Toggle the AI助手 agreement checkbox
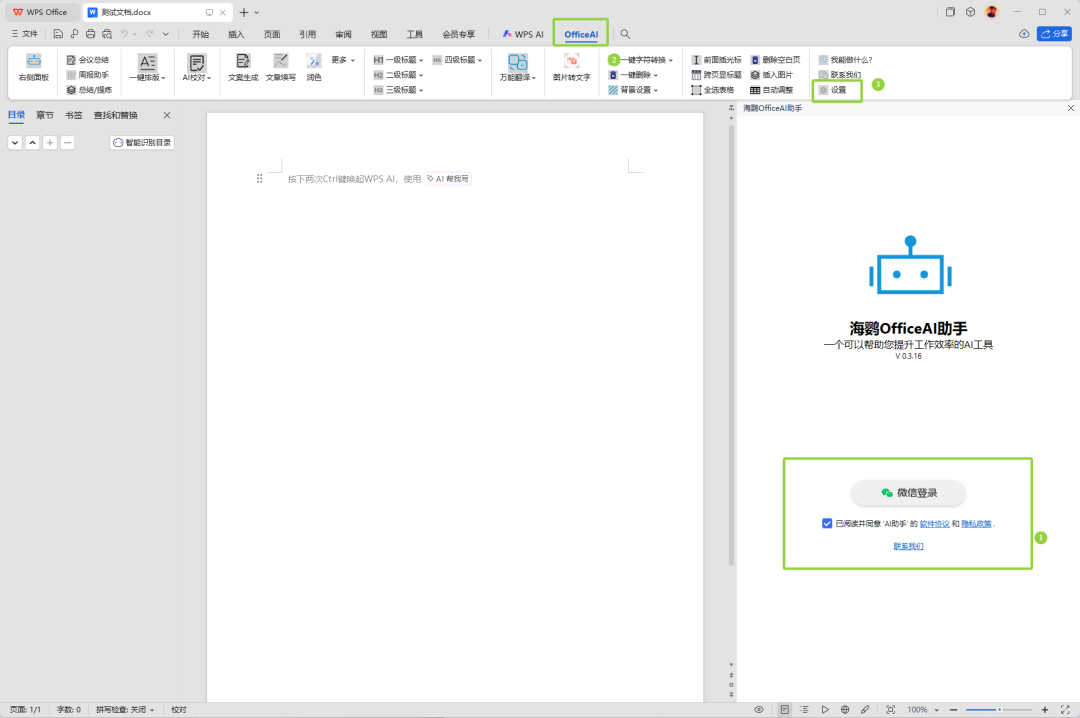The width and height of the screenshot is (1080, 718). 827,524
